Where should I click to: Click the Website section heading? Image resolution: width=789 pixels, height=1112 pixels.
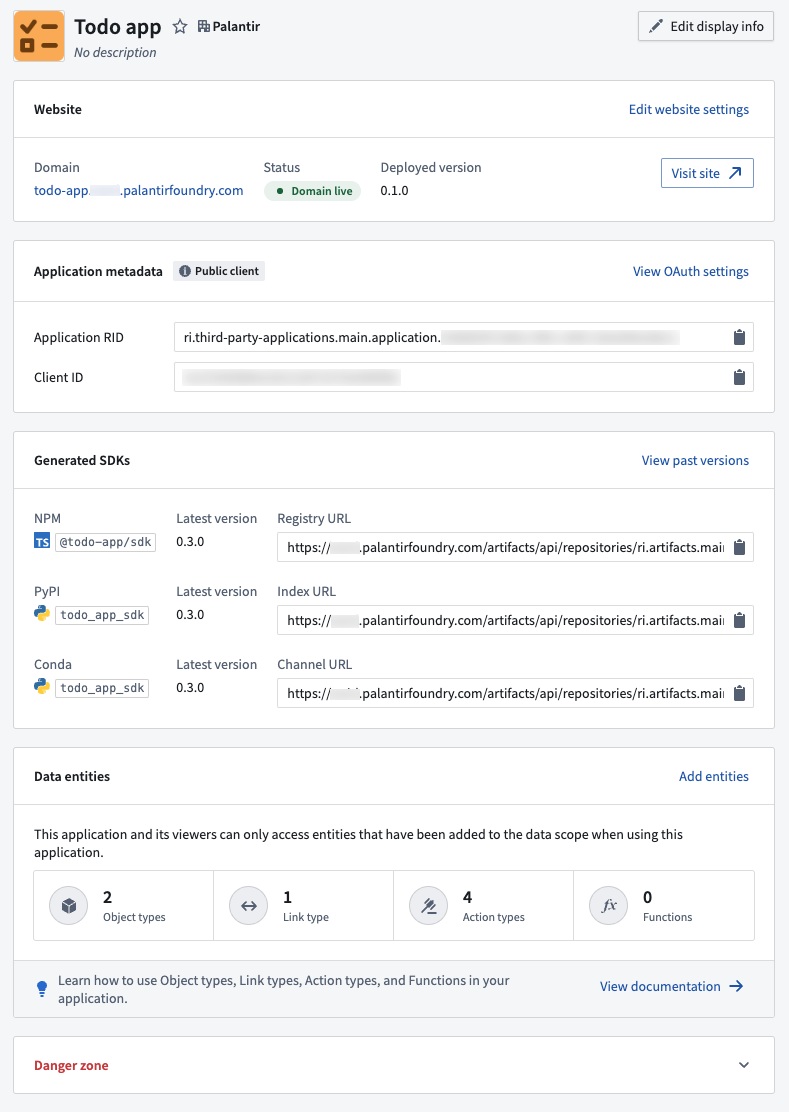[x=57, y=109]
